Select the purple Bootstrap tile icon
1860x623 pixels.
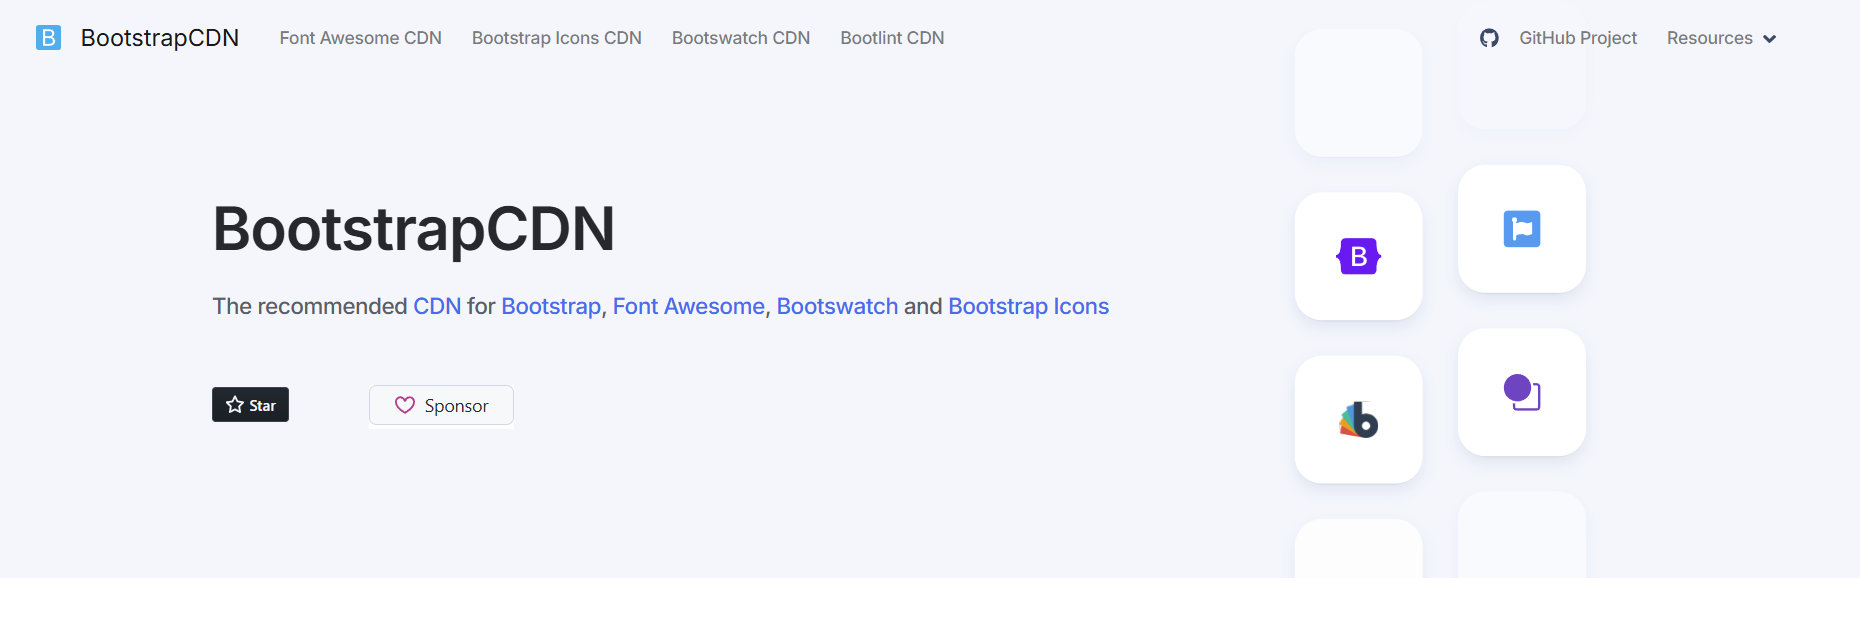tap(1358, 256)
